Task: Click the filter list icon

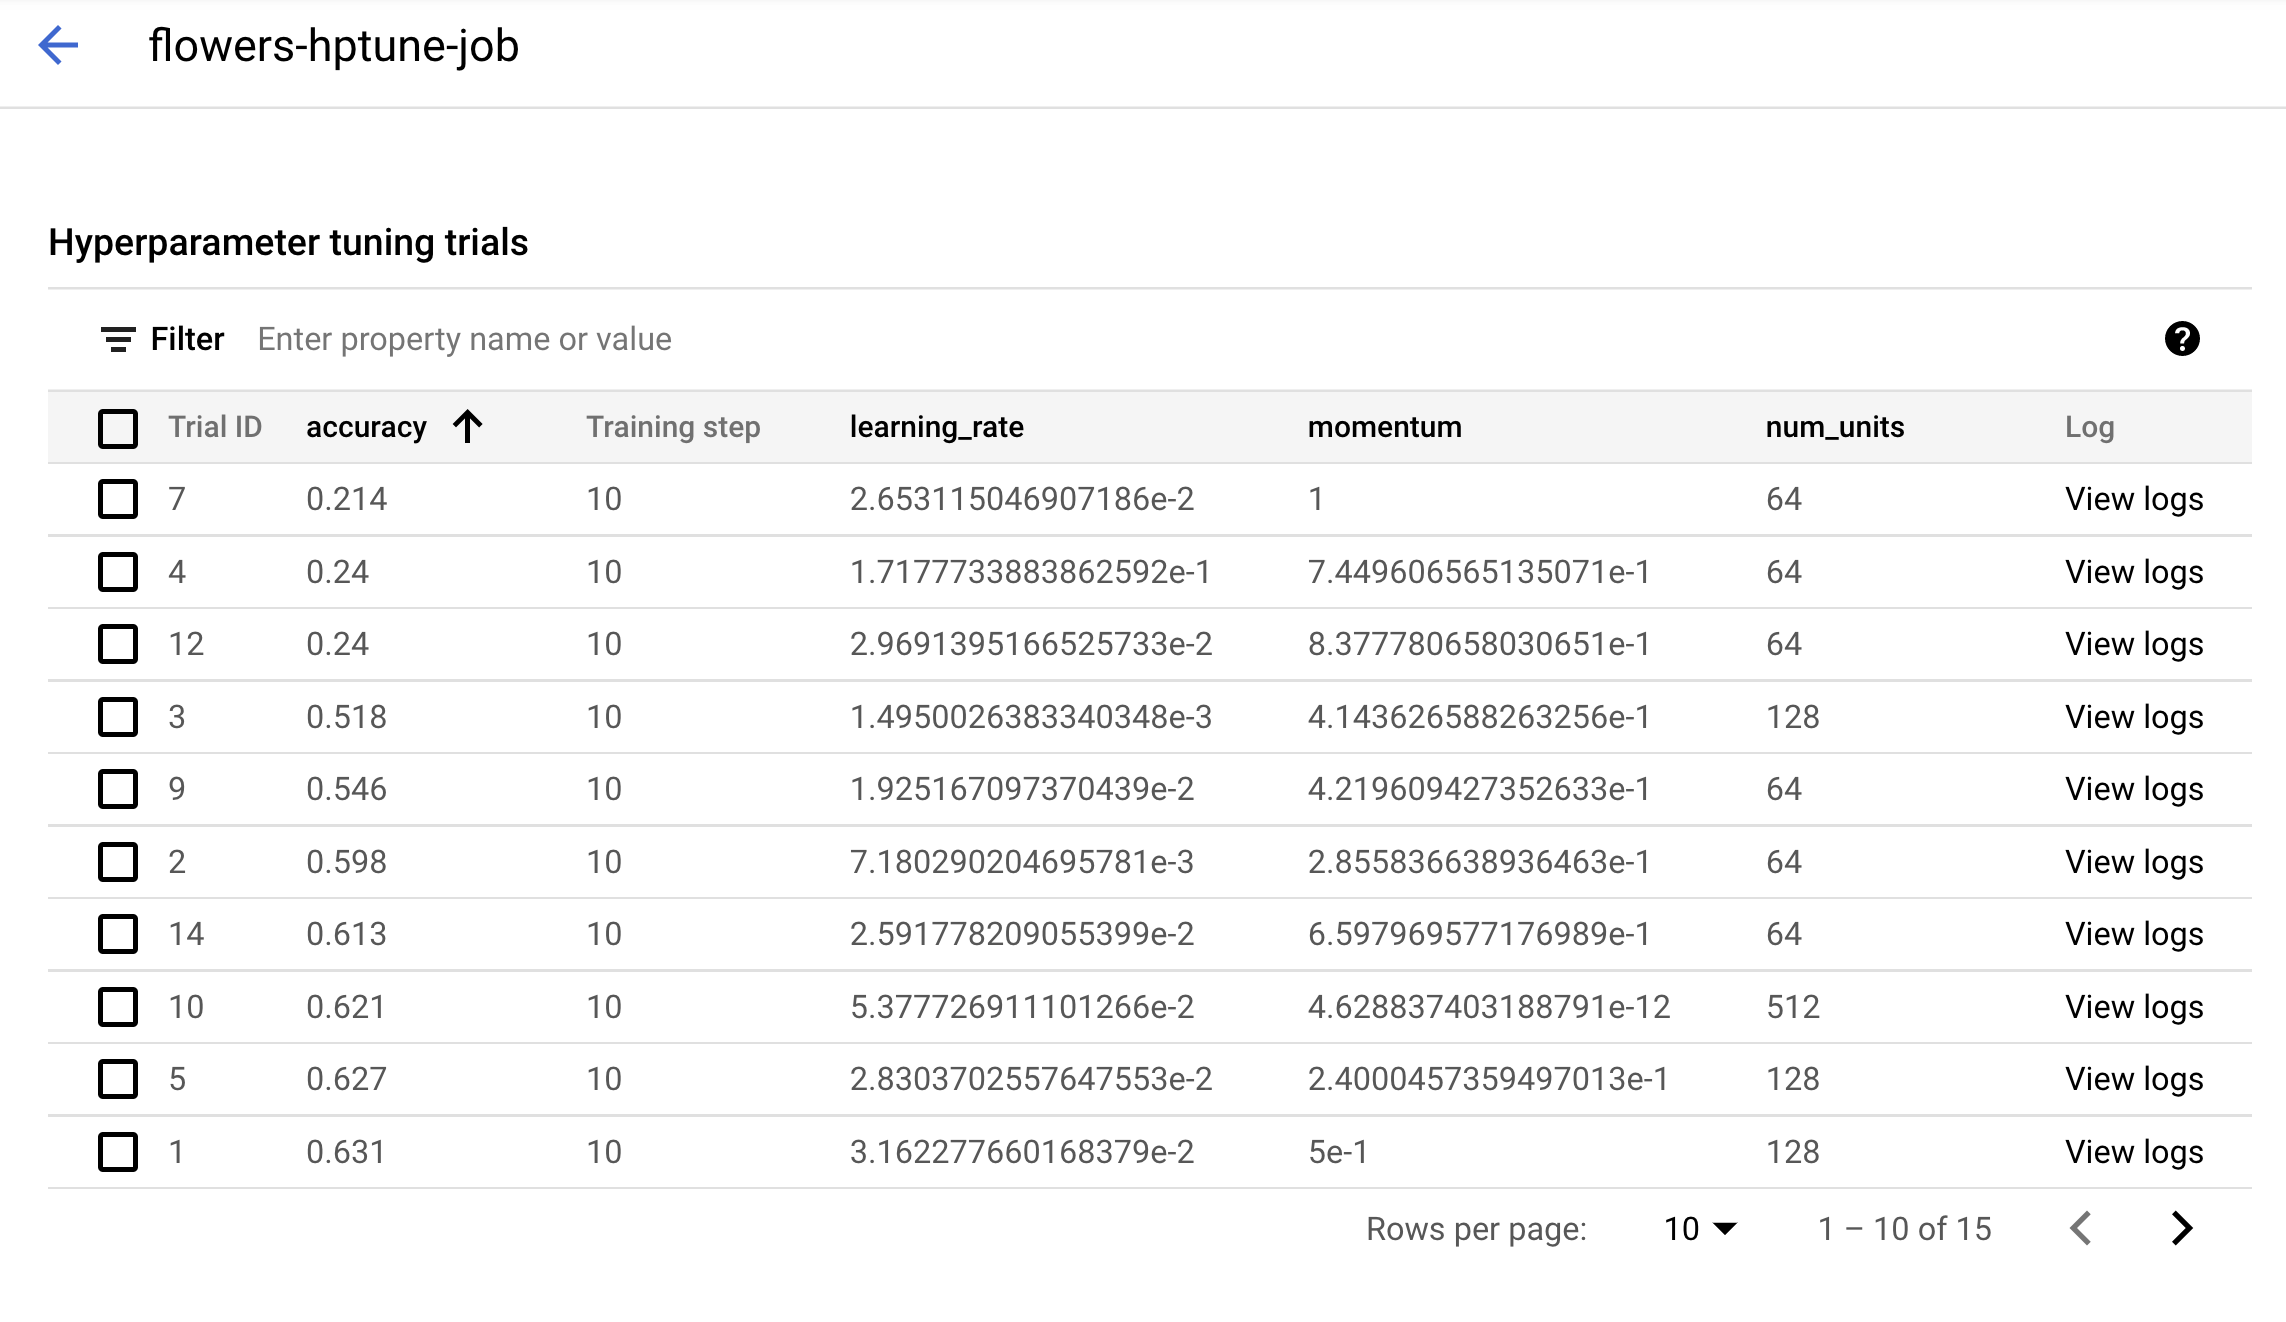Action: point(118,340)
